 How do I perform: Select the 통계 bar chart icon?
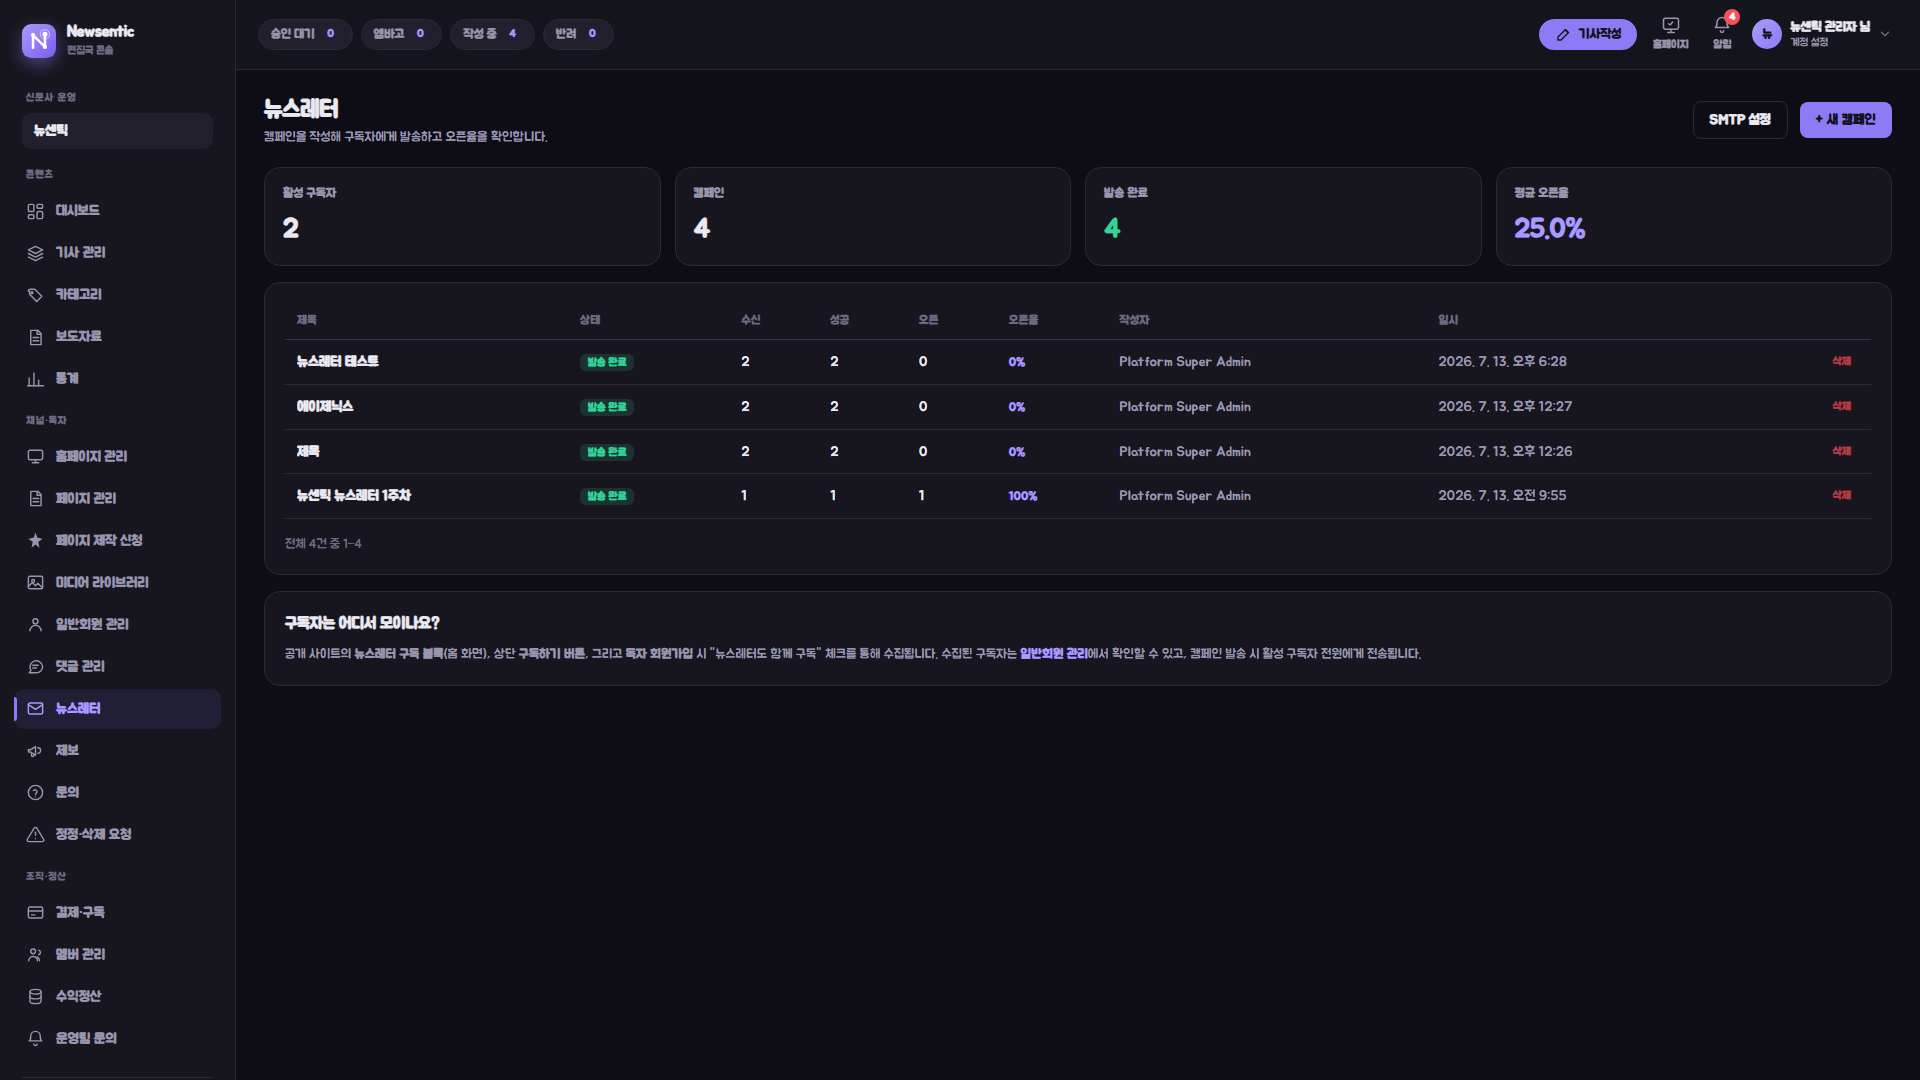point(35,379)
